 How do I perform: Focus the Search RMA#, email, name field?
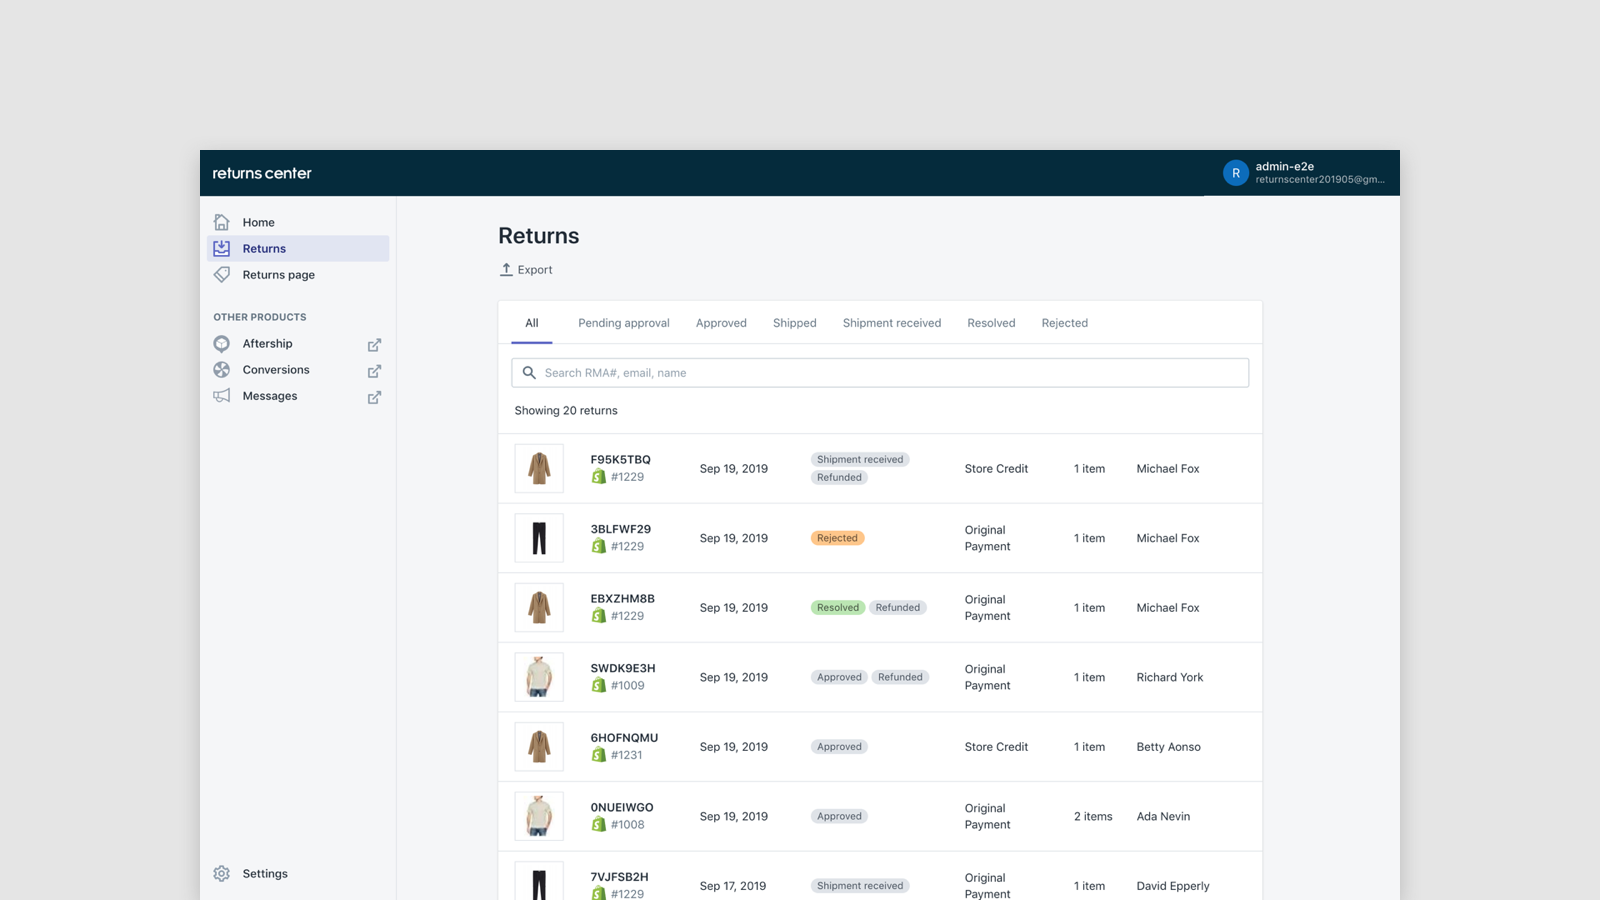[x=880, y=373]
